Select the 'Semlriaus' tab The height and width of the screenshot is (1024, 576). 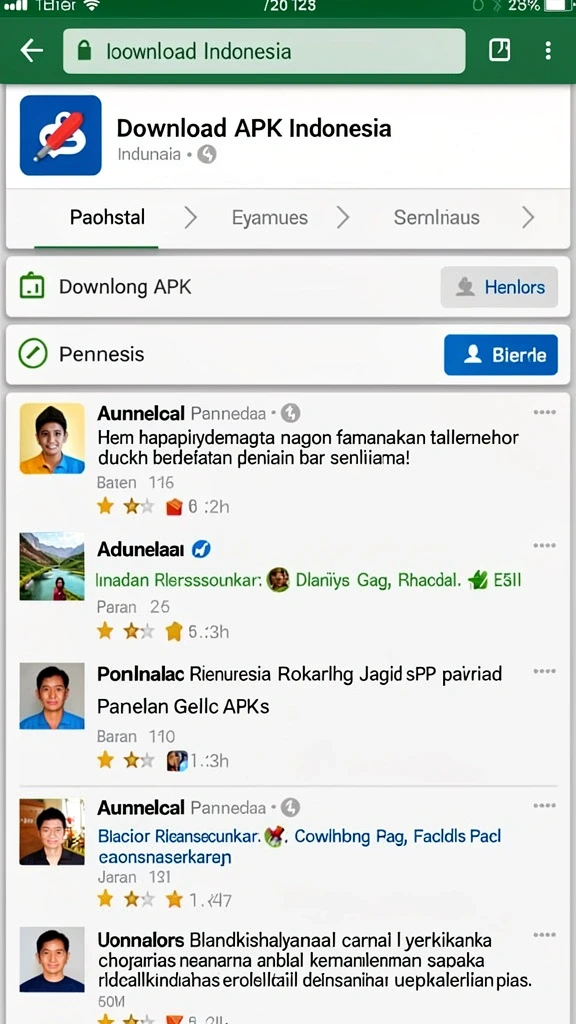[x=436, y=217]
